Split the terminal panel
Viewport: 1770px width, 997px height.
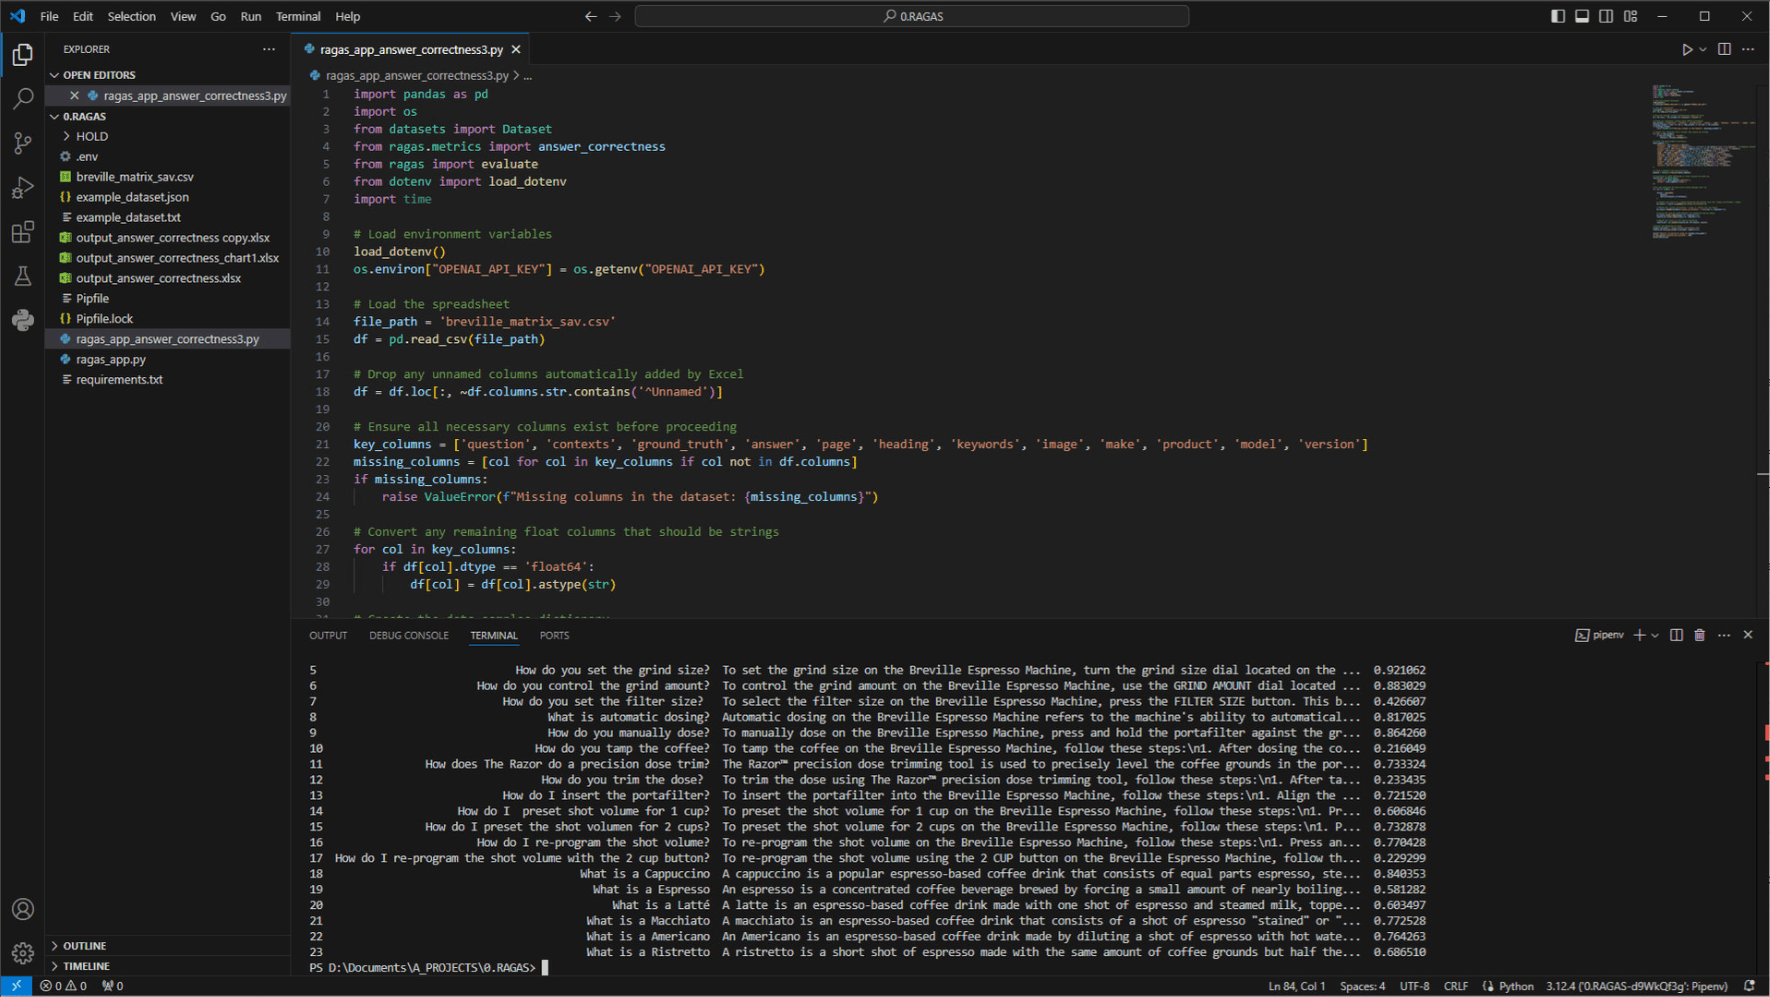[x=1676, y=635]
